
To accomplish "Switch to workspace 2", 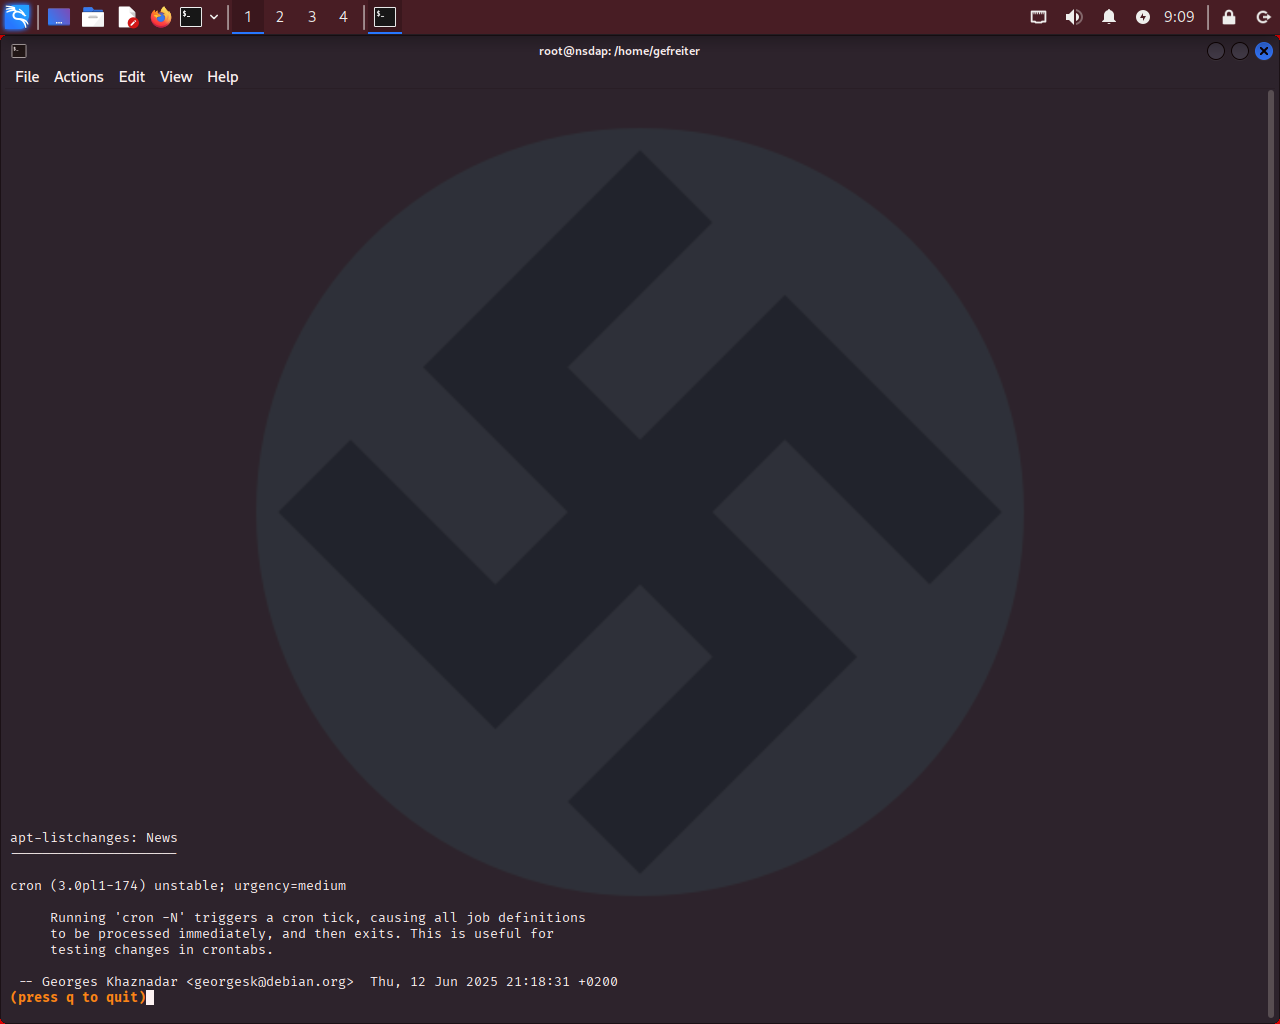I will [x=280, y=17].
